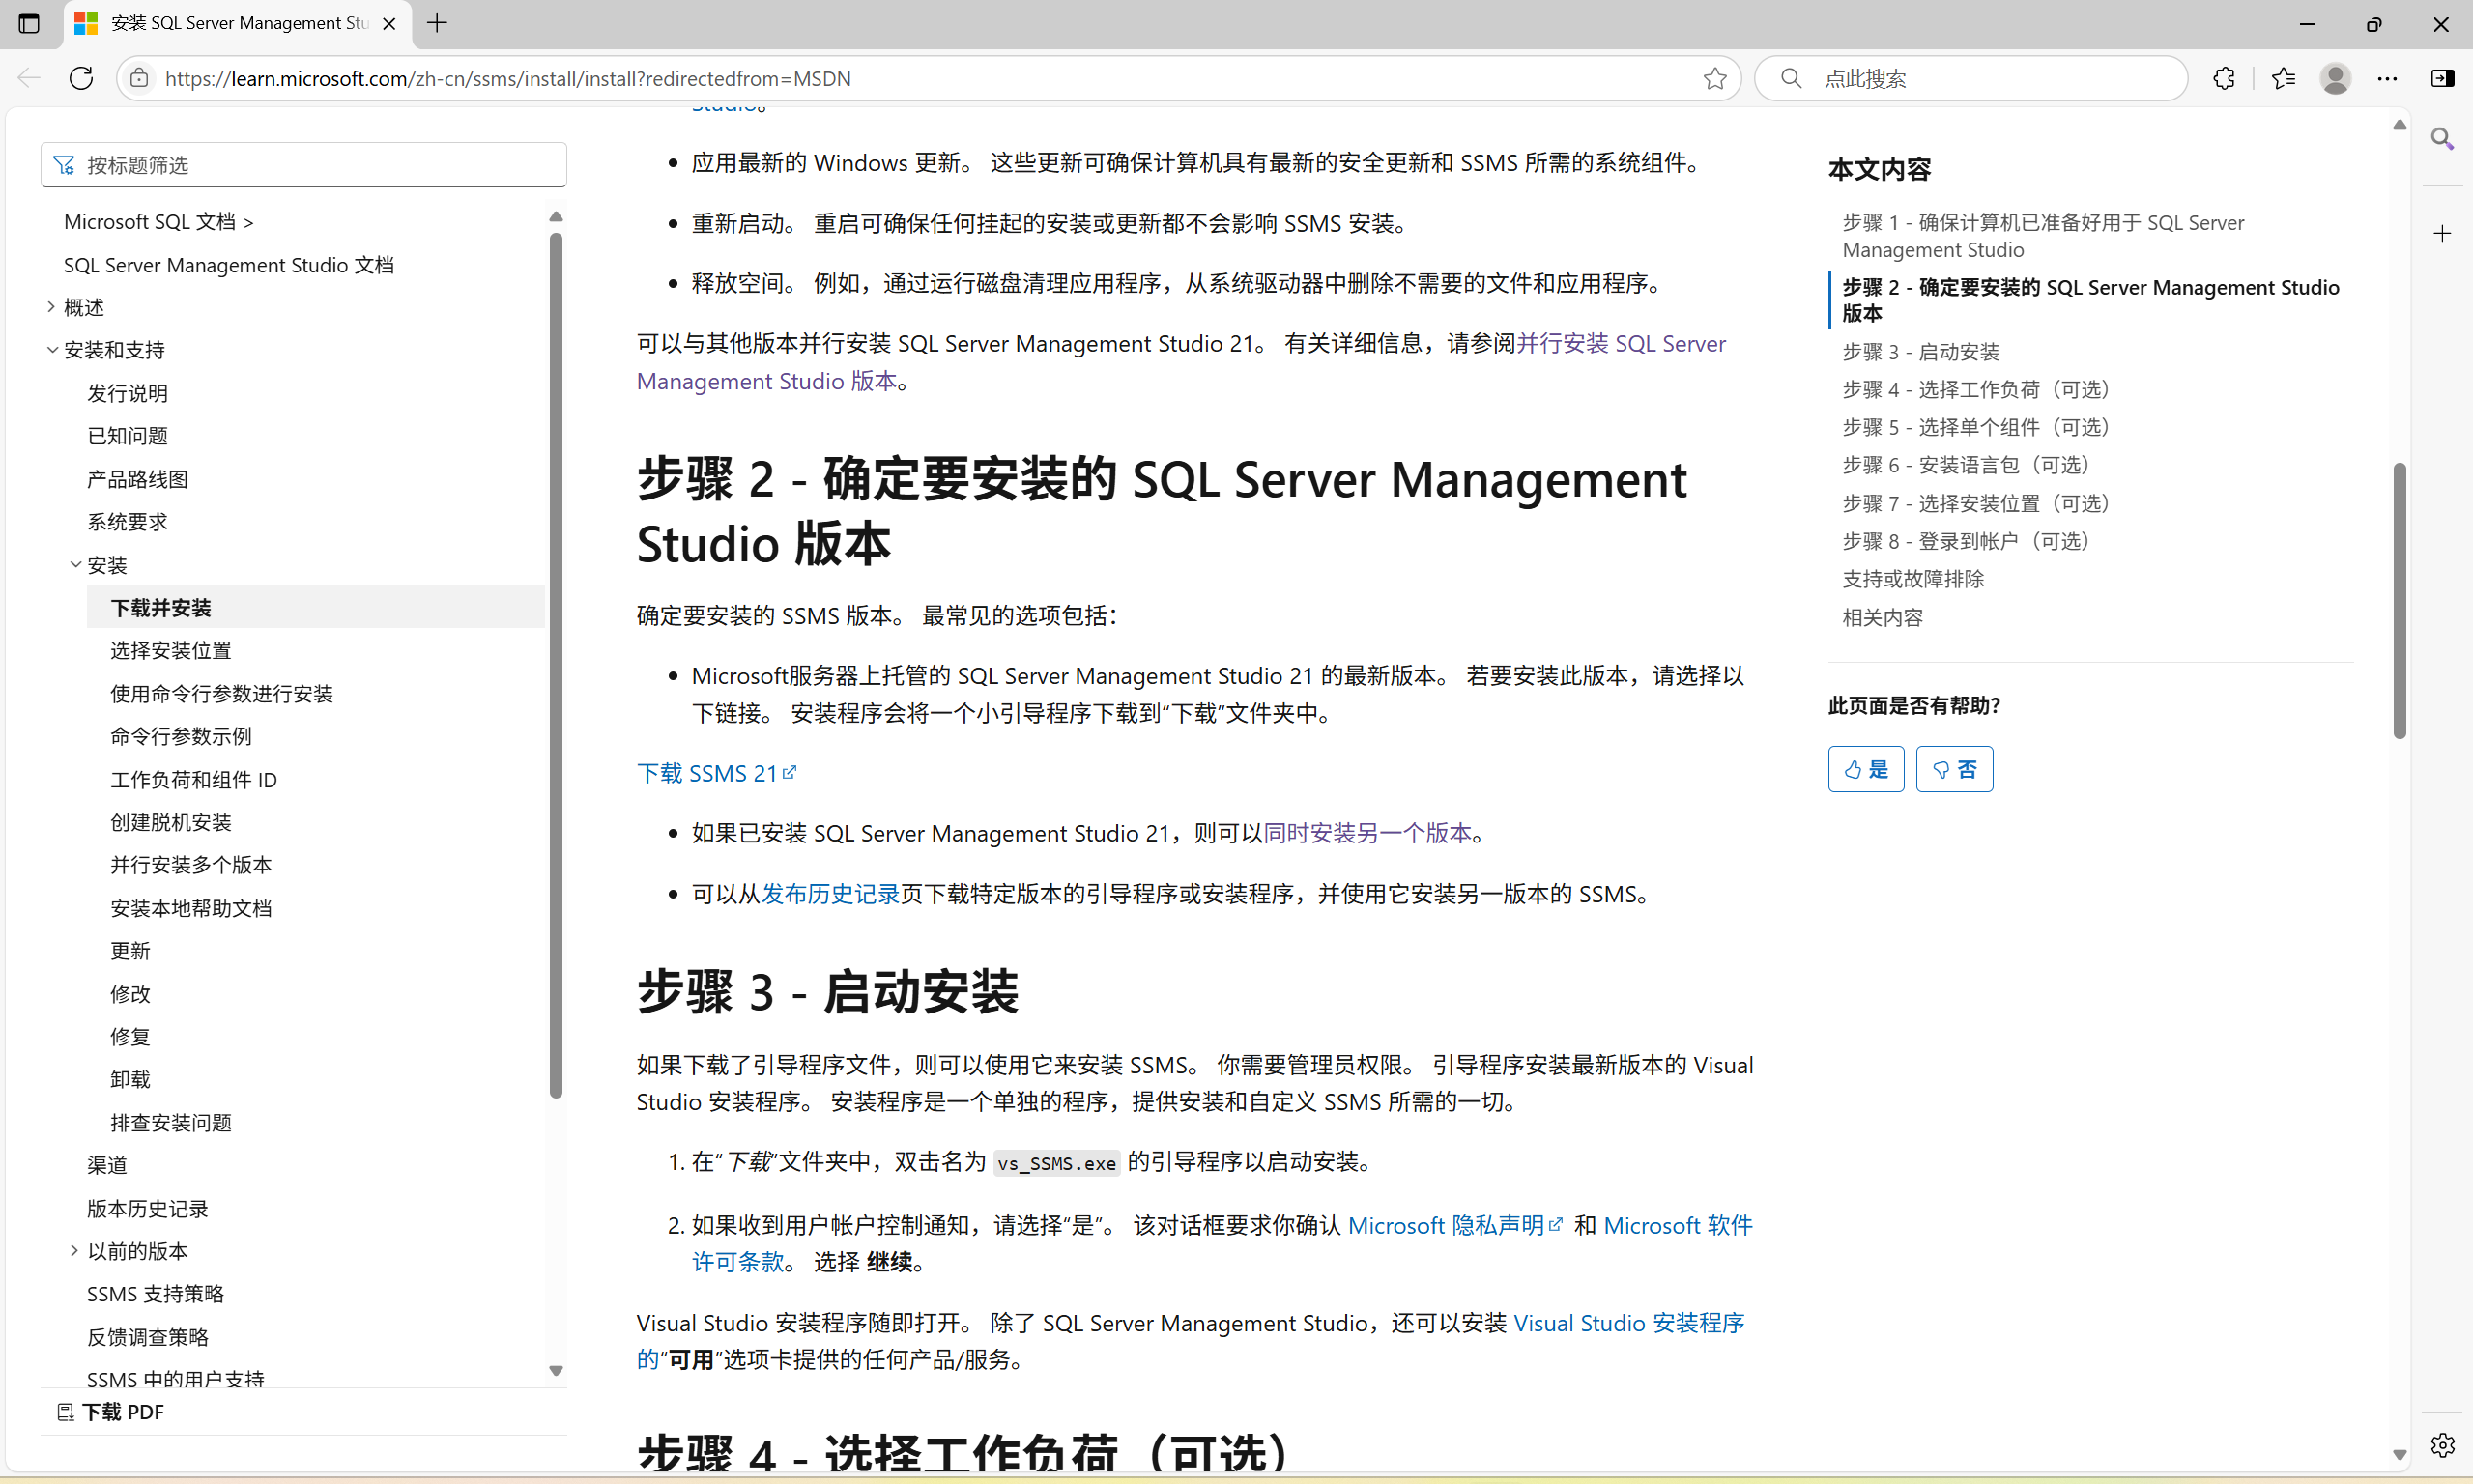
Task: Open the browser extensions panel
Action: (x=2224, y=78)
